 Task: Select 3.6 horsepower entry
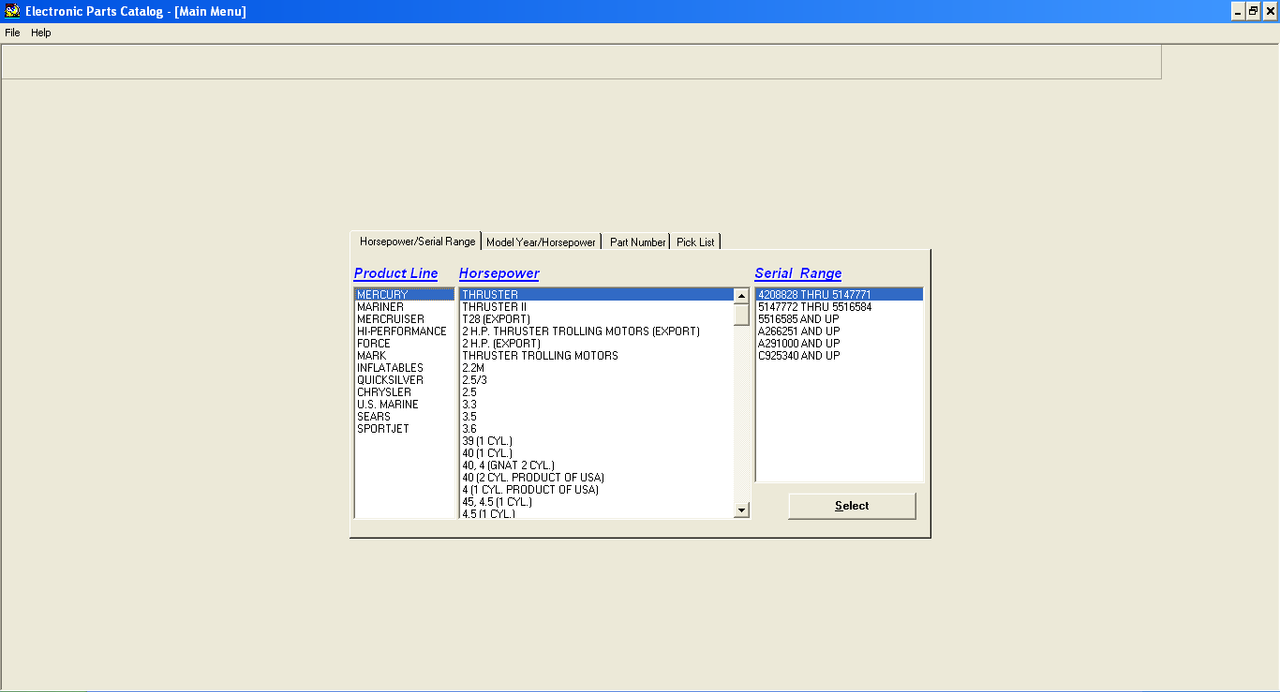click(x=597, y=429)
